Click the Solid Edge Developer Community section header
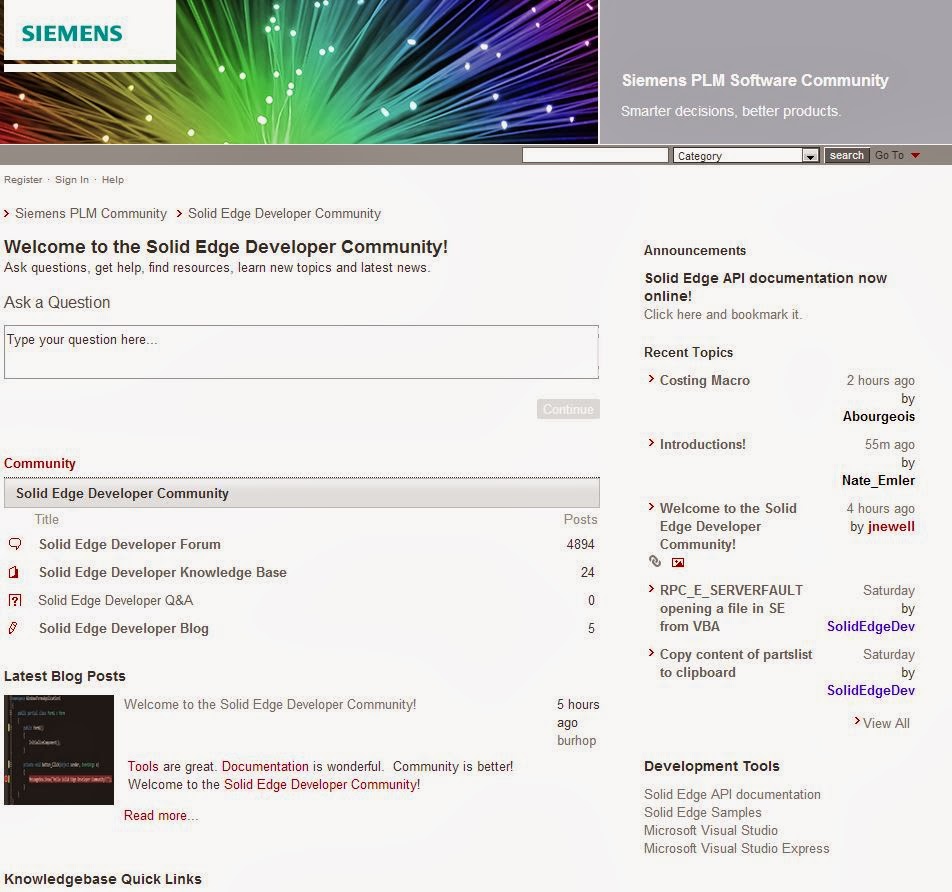Image resolution: width=952 pixels, height=892 pixels. click(x=302, y=493)
